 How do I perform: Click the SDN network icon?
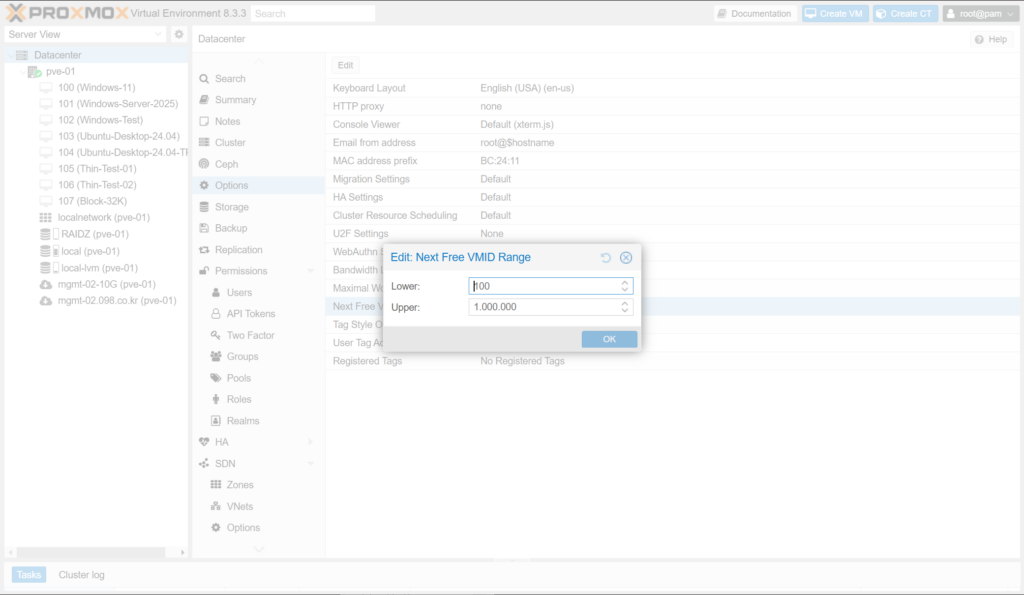point(204,464)
